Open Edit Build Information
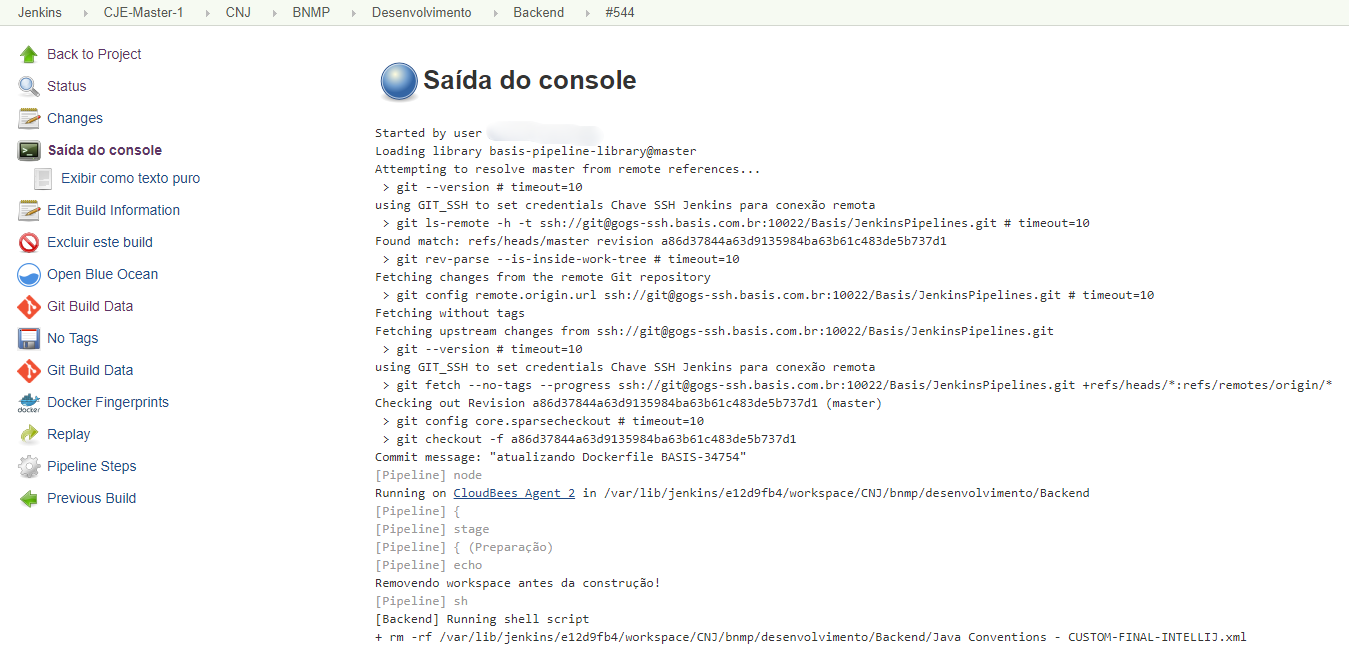 click(113, 210)
